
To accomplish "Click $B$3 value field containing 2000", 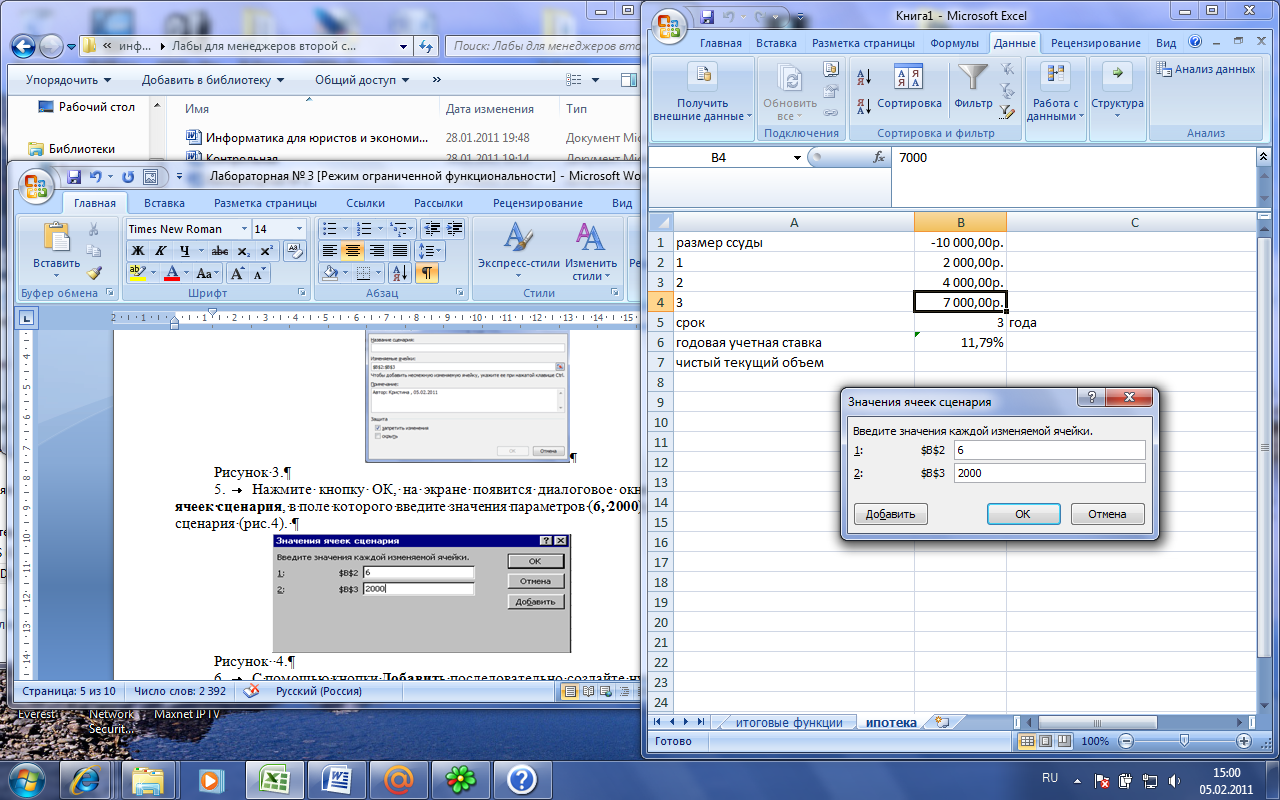I will (x=1049, y=473).
